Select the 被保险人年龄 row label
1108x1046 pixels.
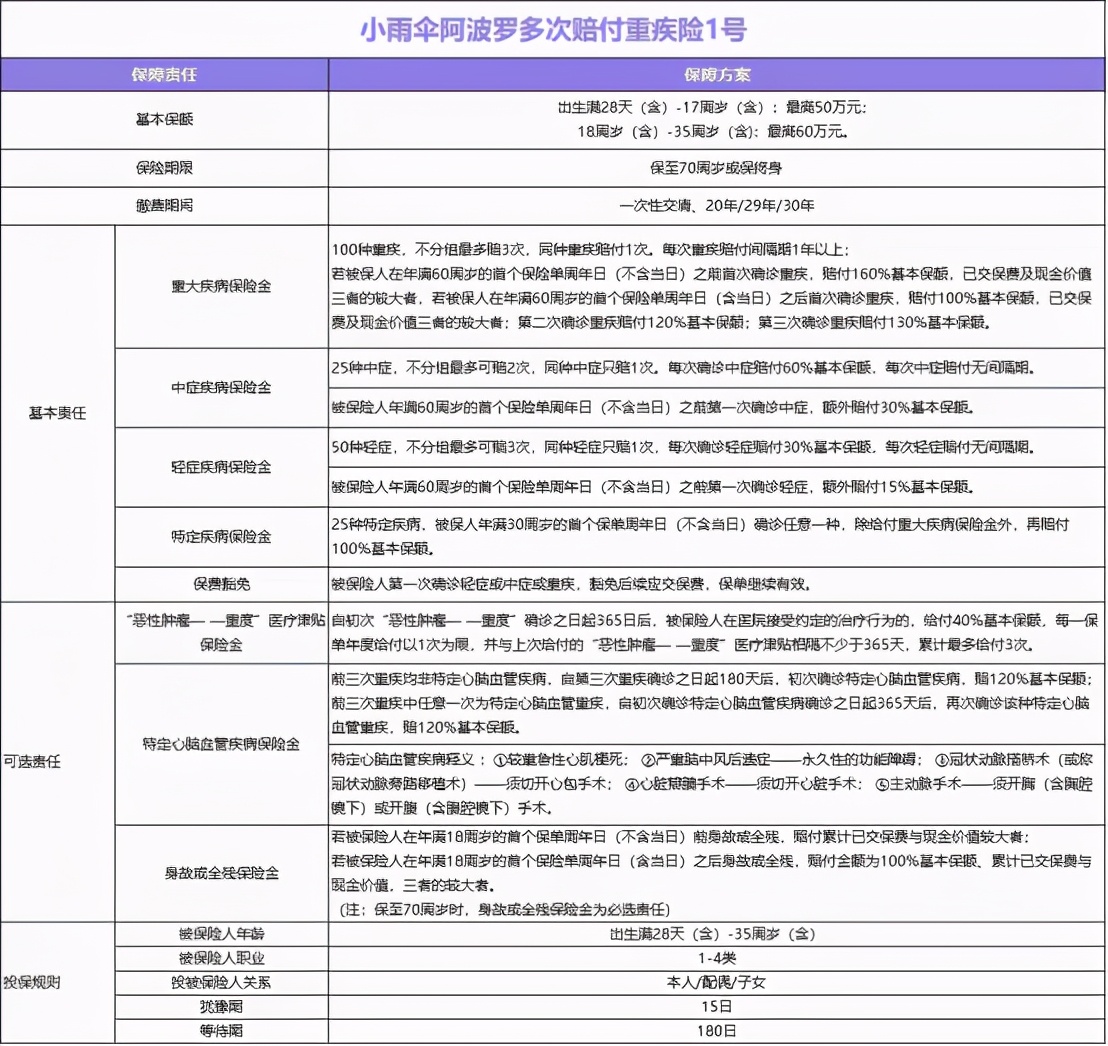[x=221, y=933]
